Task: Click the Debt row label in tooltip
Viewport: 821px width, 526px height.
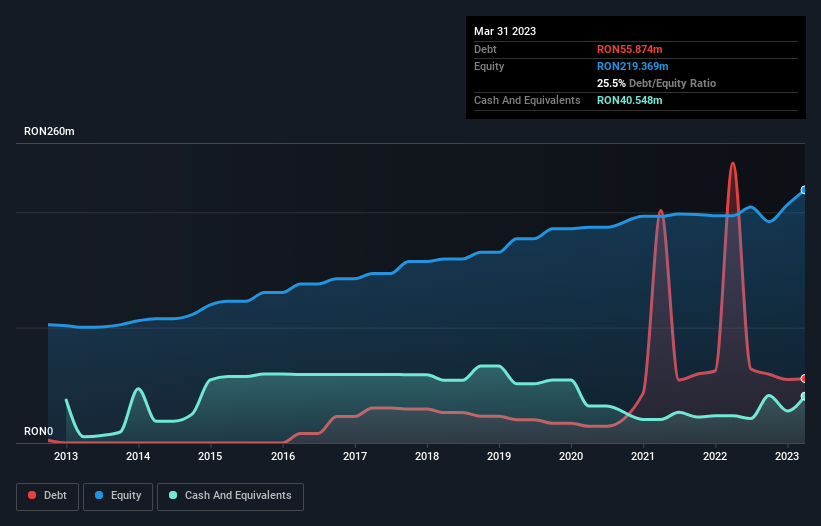Action: point(485,49)
